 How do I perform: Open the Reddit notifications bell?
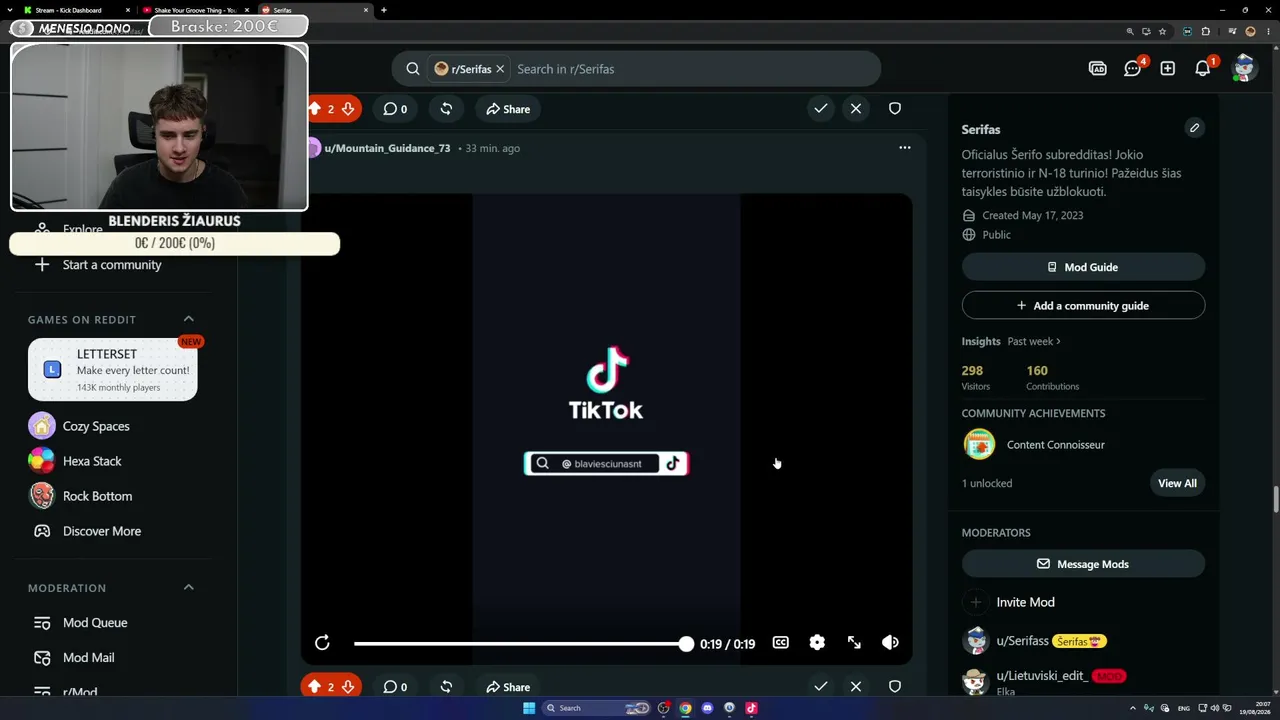[1203, 69]
